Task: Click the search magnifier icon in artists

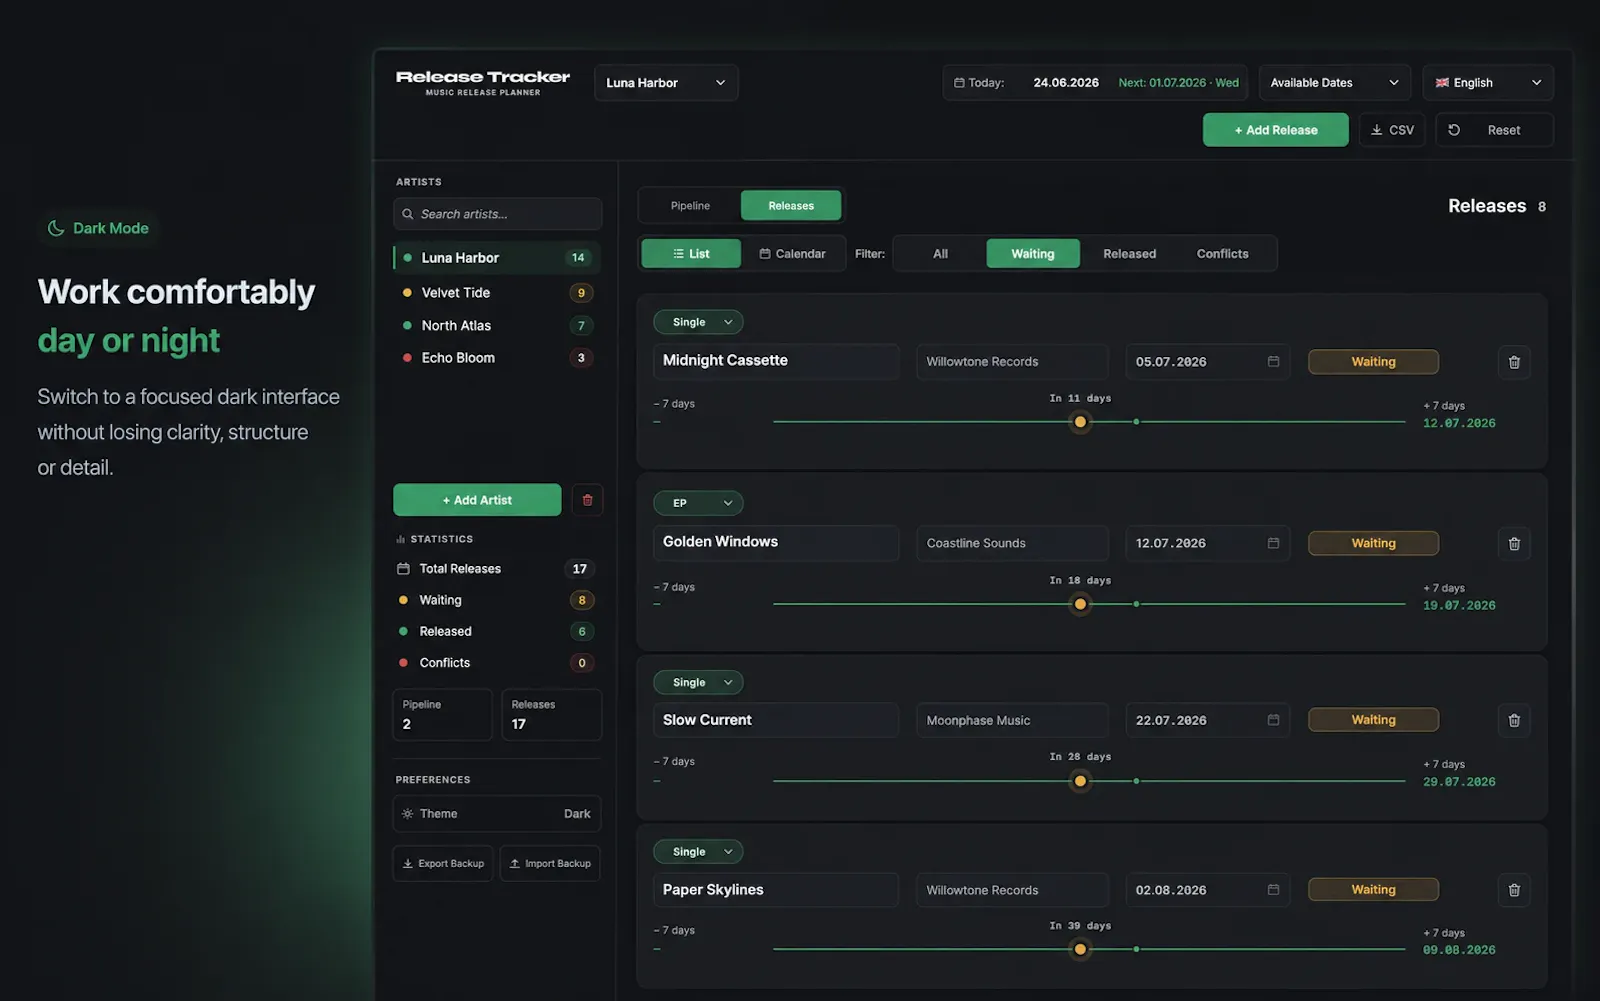Action: pos(408,214)
